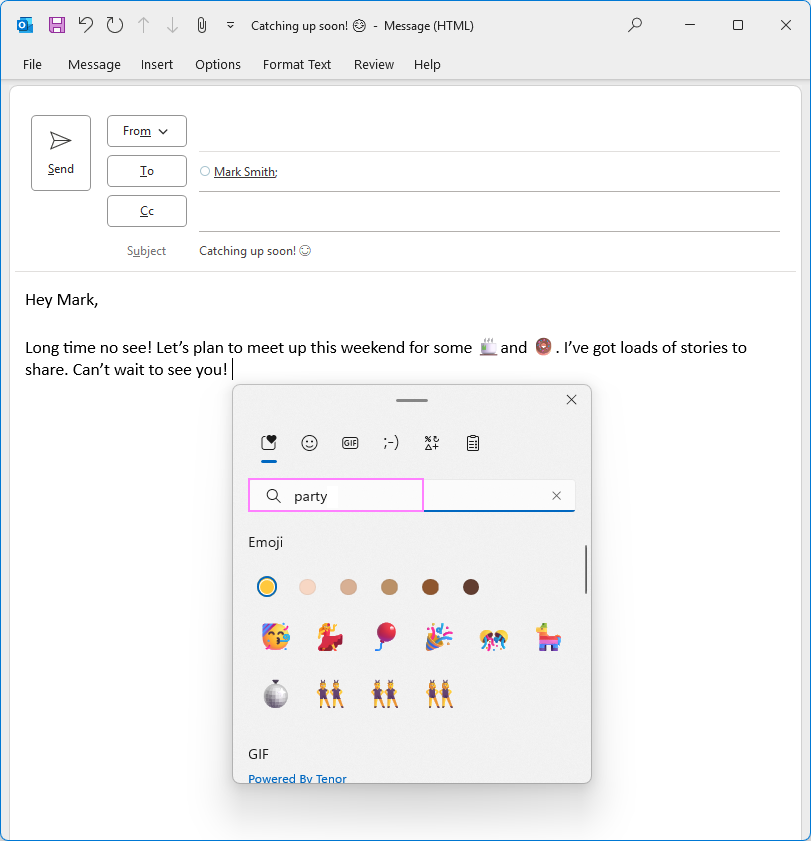Insert the confetti ball emoji

[493, 639]
